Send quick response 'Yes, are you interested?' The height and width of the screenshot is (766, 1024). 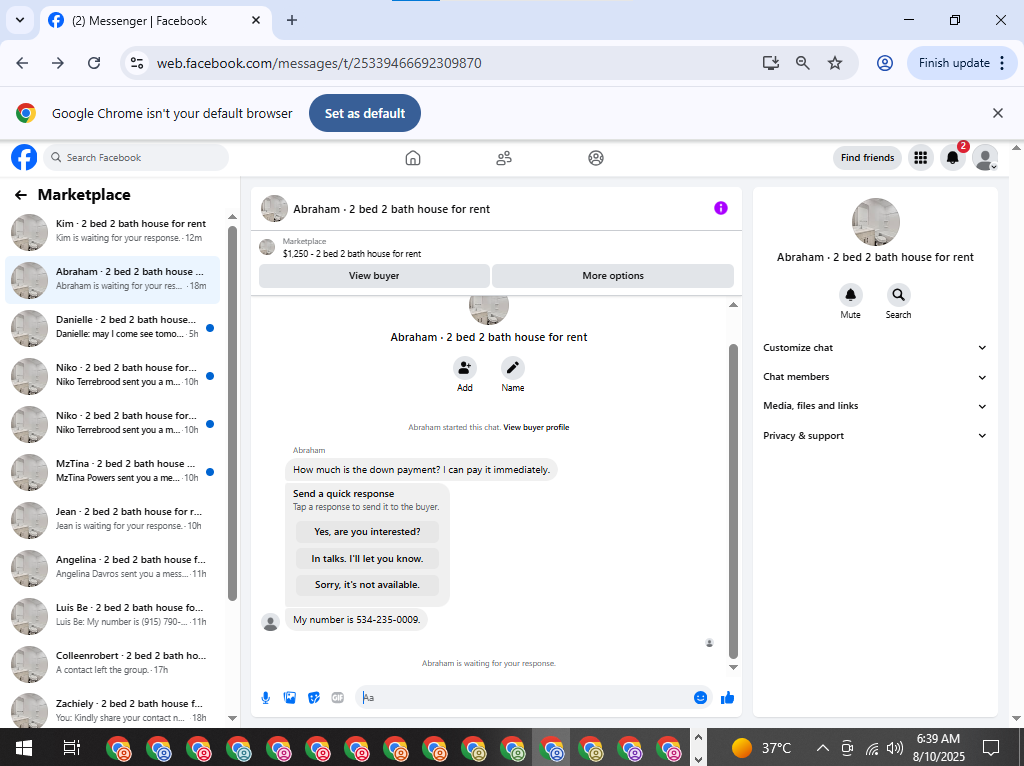click(367, 532)
